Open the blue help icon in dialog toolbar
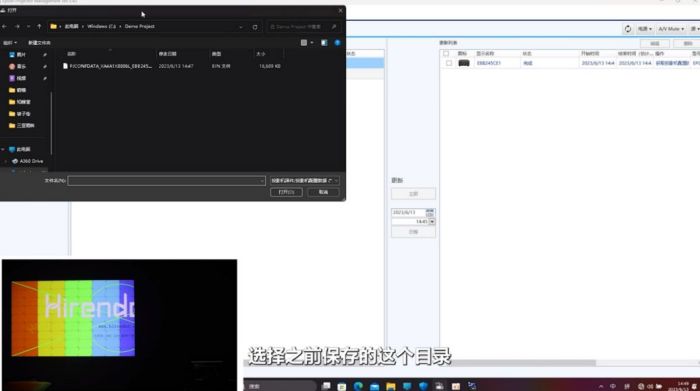Viewport: 700px width, 391px height. pyautogui.click(x=338, y=43)
